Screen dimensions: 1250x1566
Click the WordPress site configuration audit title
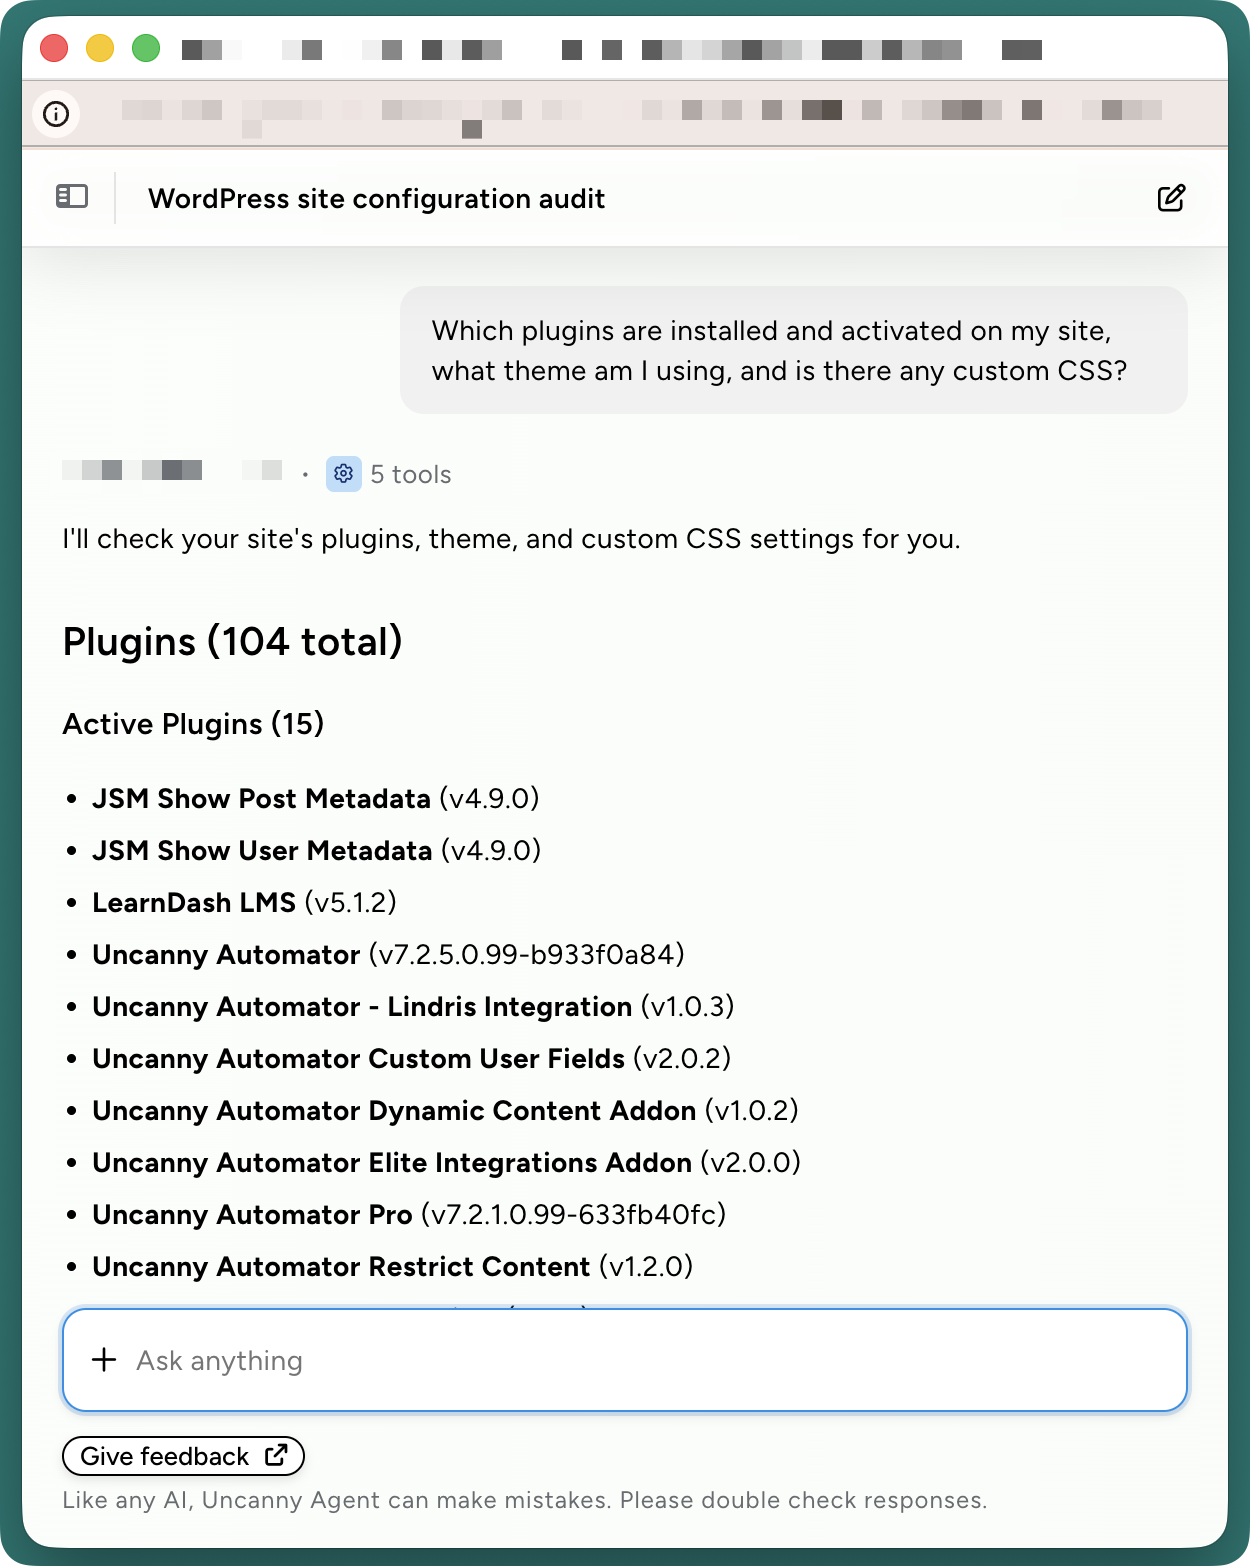377,199
